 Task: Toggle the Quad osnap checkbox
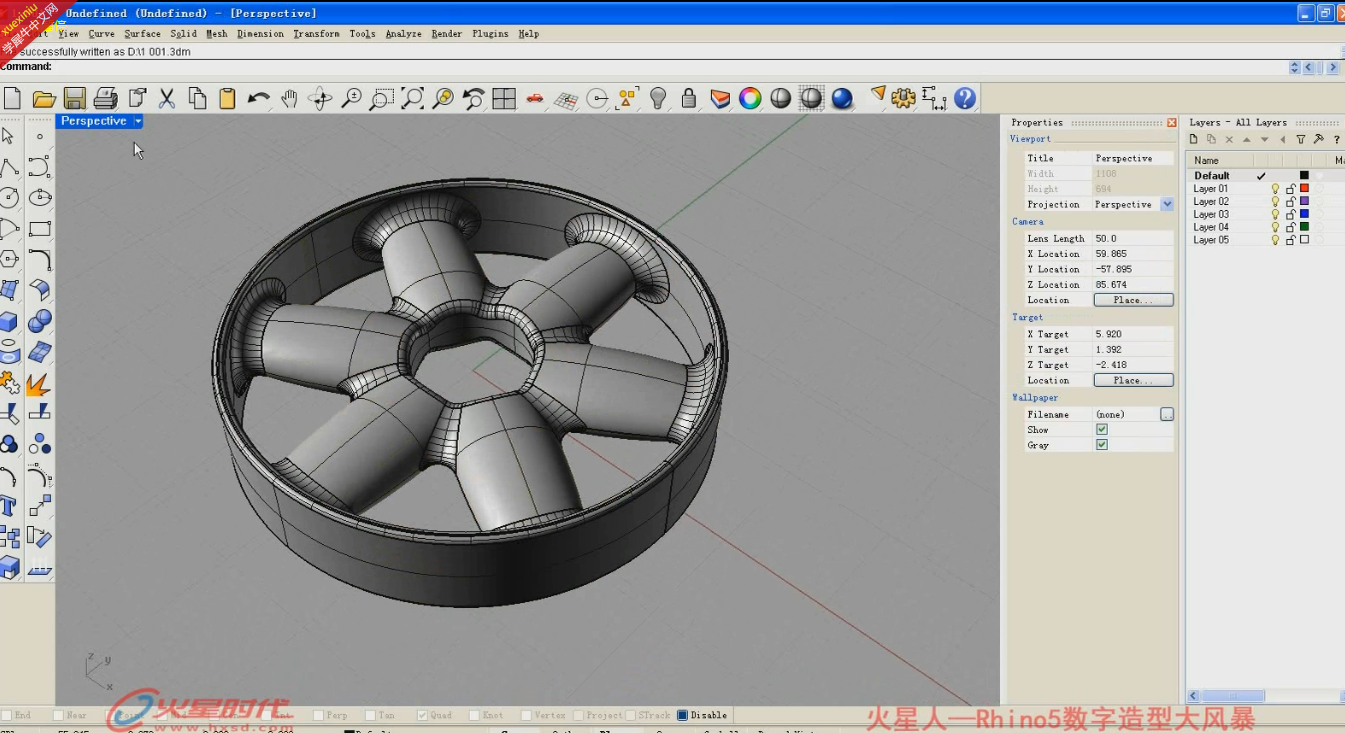tap(422, 715)
